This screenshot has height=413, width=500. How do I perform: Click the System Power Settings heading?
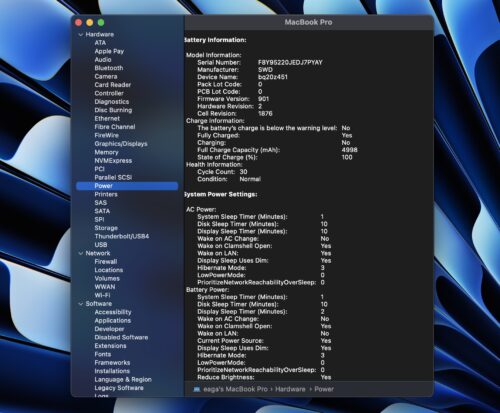pyautogui.click(x=221, y=194)
